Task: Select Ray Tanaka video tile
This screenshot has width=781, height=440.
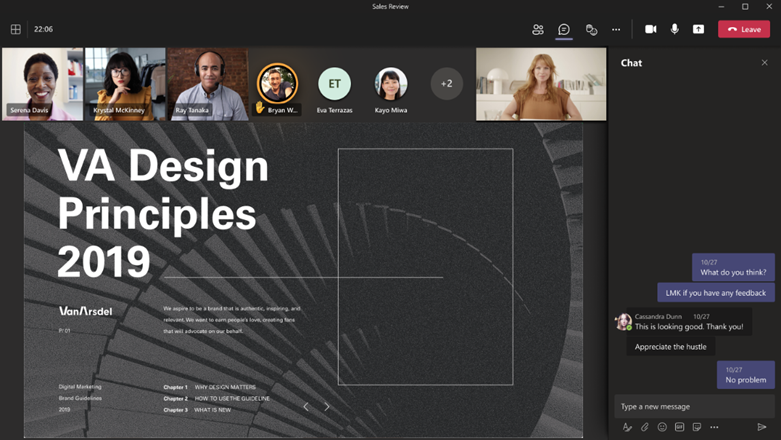Action: 208,84
